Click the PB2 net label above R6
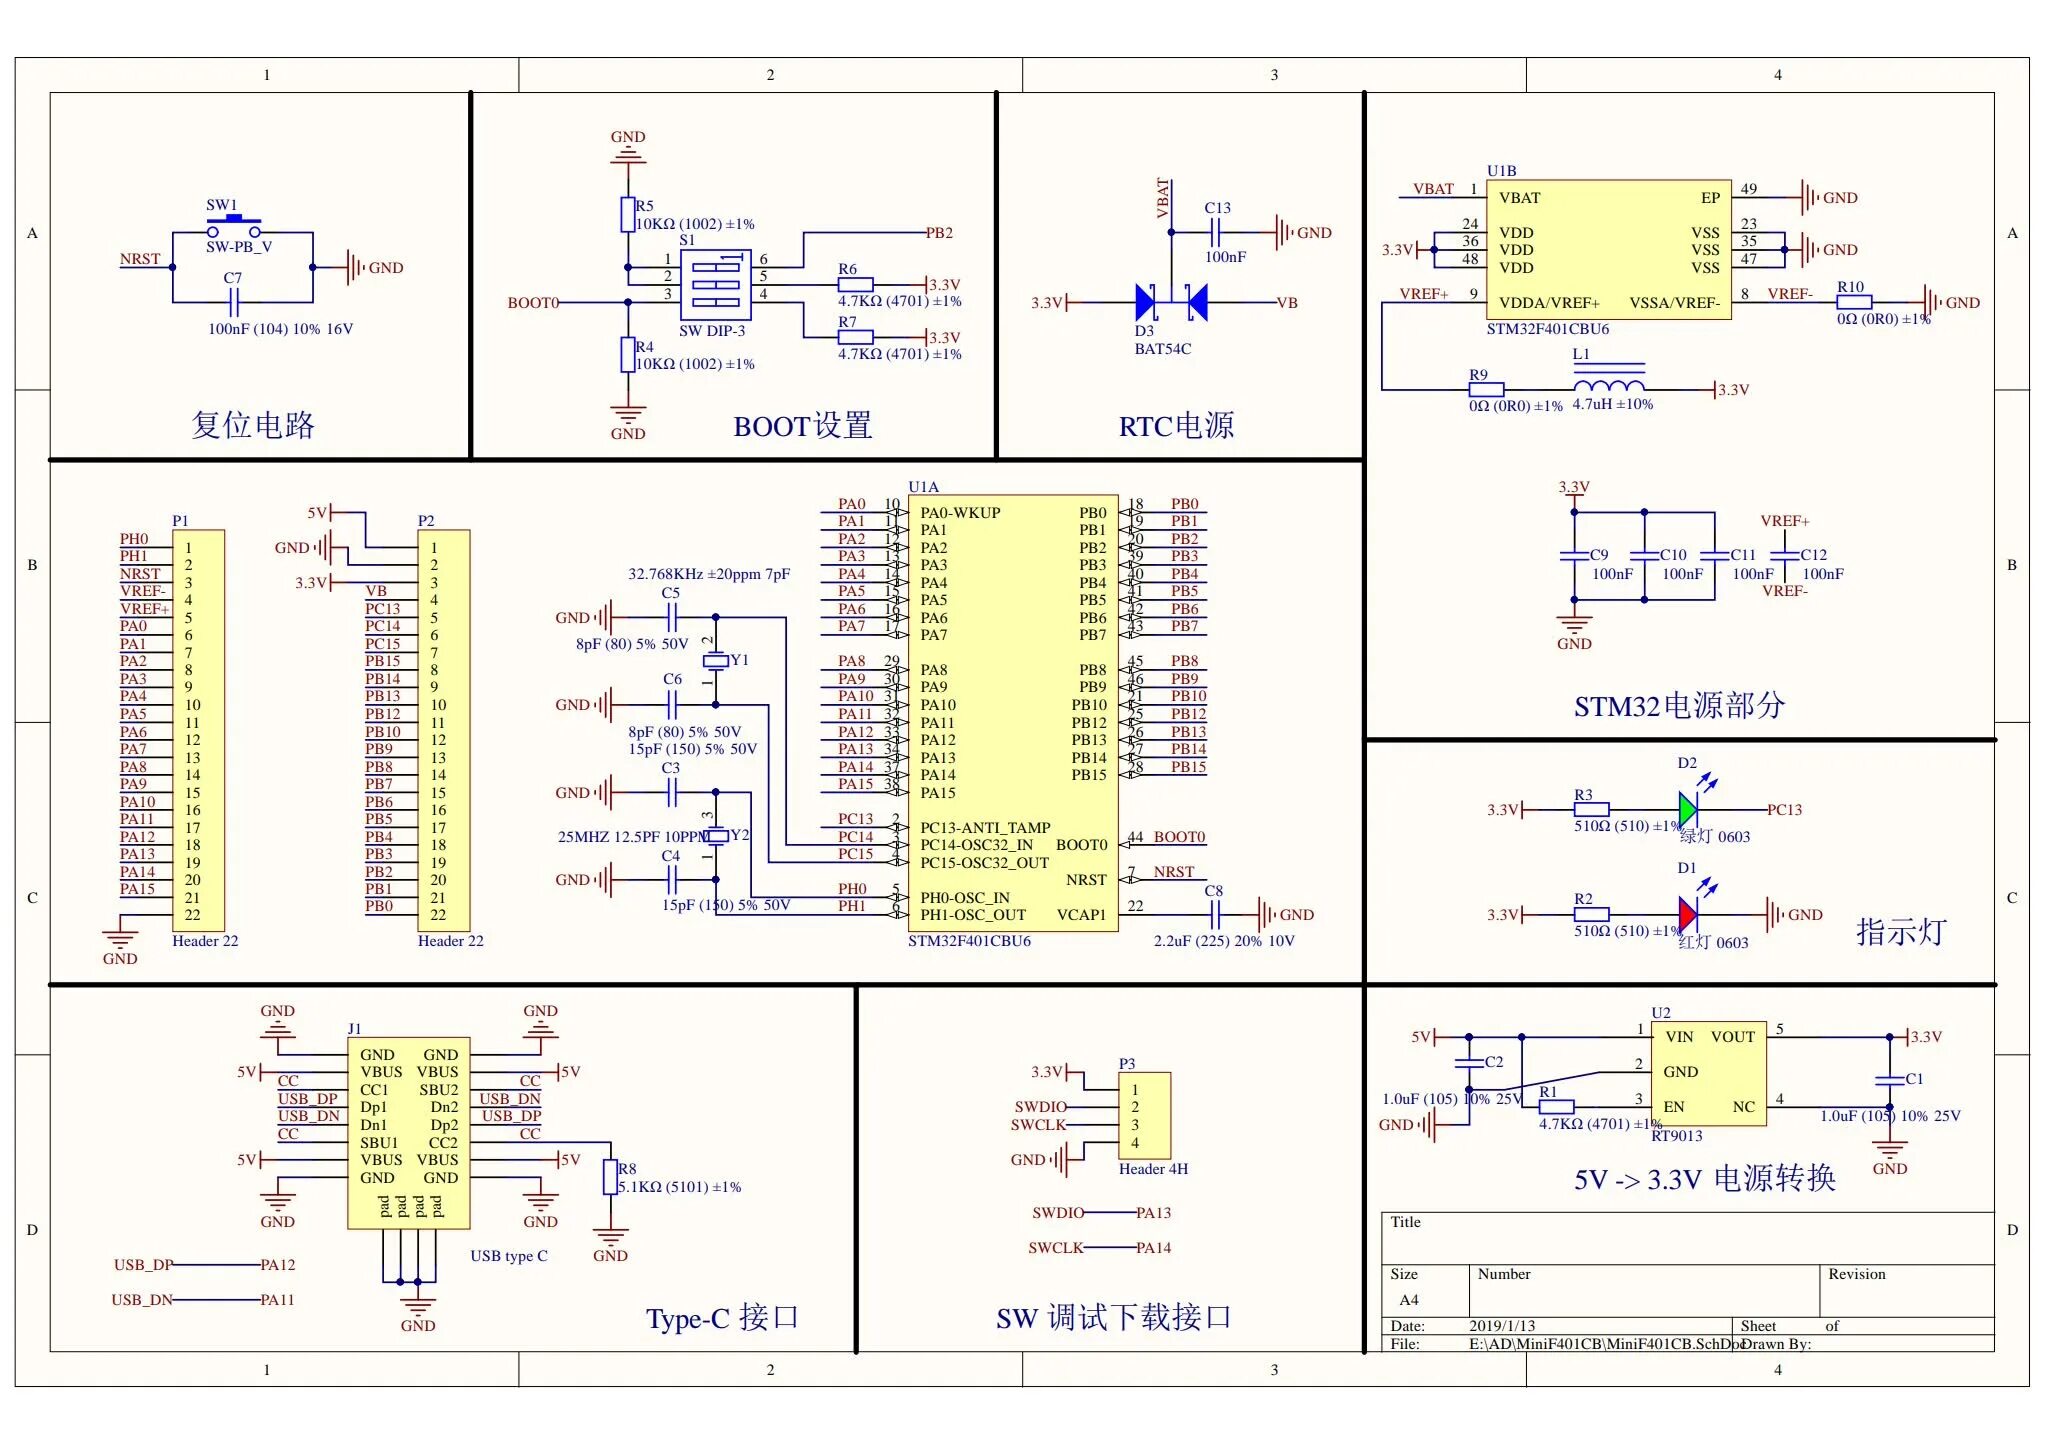2048x1447 pixels. (939, 232)
